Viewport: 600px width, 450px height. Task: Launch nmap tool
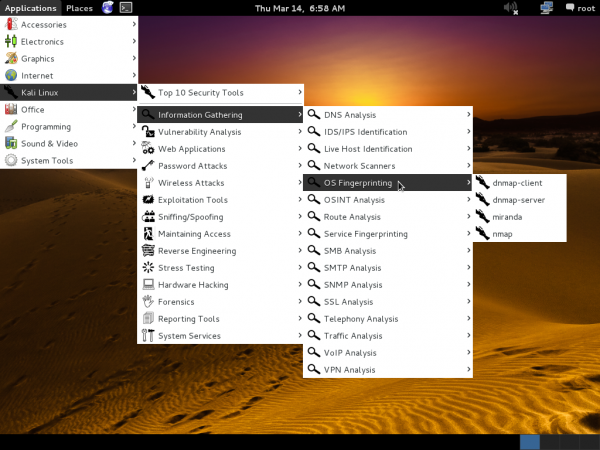[x=520, y=233]
